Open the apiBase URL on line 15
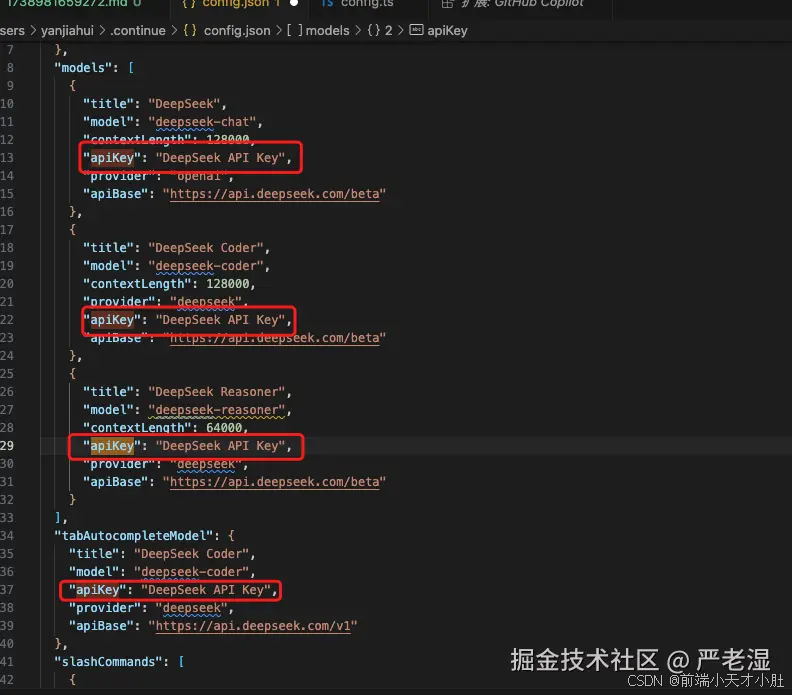 [275, 194]
